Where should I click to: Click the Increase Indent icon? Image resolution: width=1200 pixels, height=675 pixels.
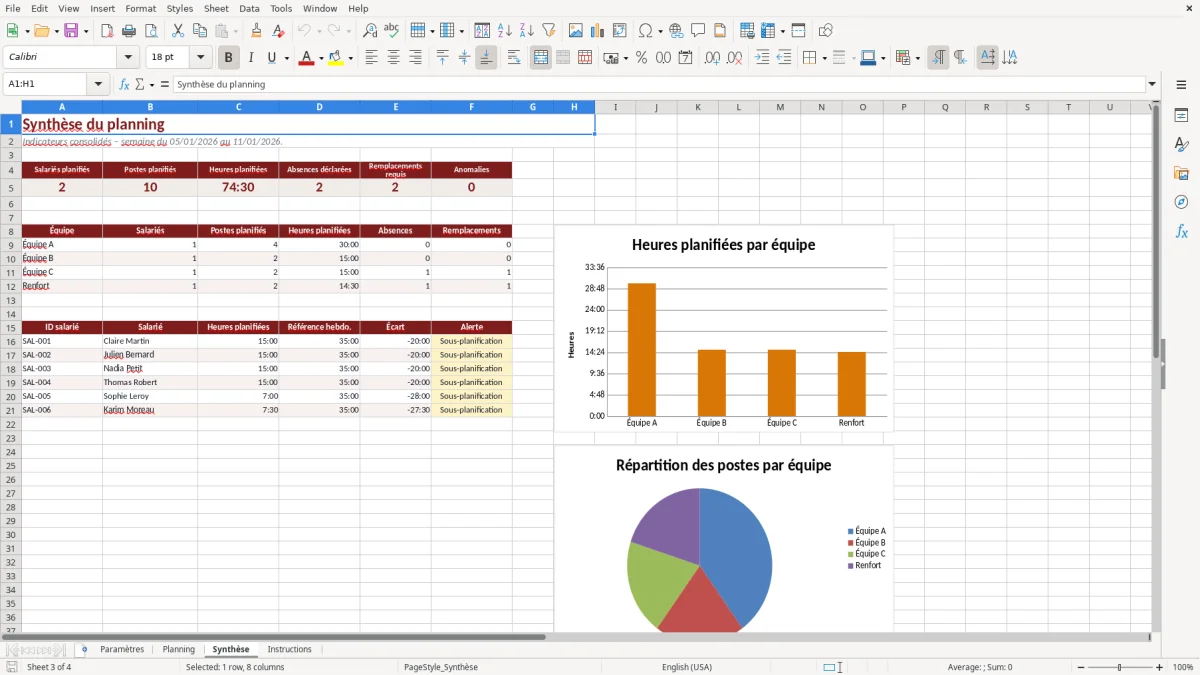(763, 58)
